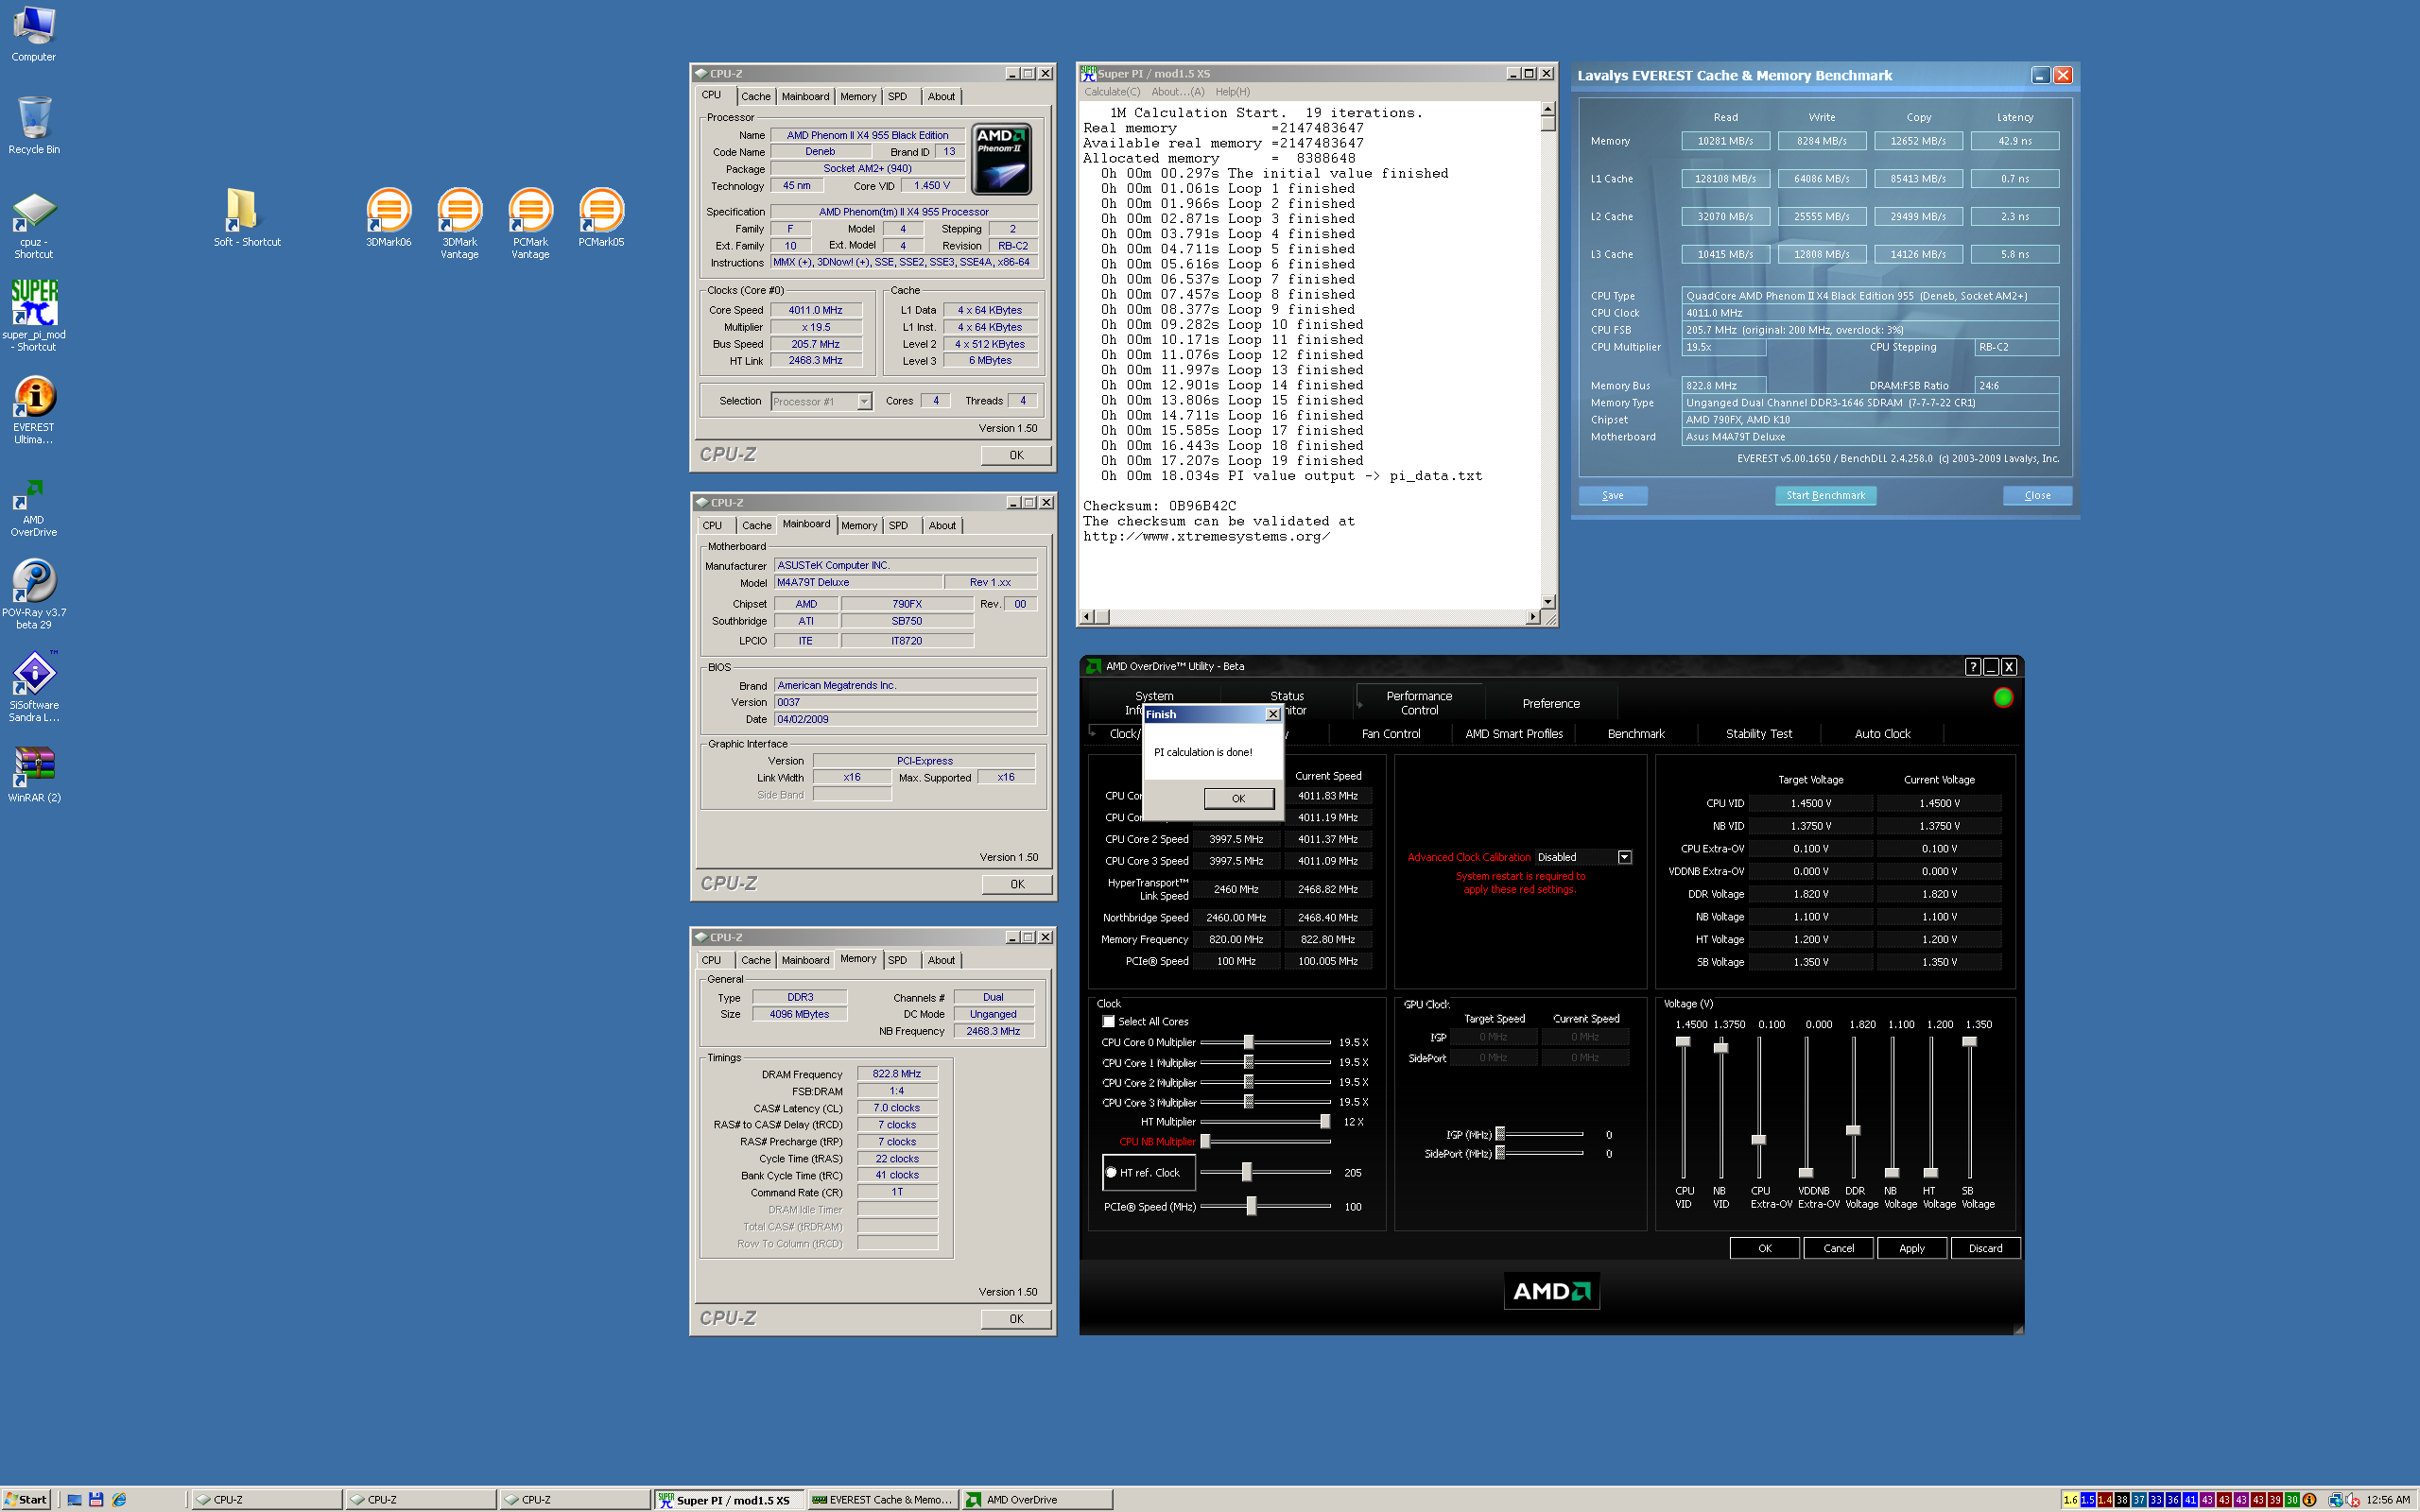This screenshot has height=1512, width=2420.
Task: Open the Processor #1 selection dropdown
Action: tap(864, 401)
